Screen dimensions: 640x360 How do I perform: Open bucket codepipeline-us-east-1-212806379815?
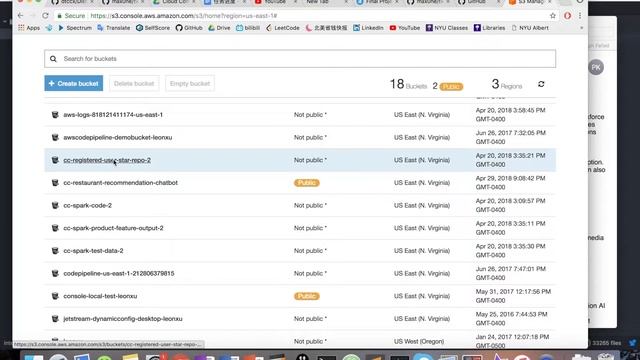pyautogui.click(x=119, y=273)
